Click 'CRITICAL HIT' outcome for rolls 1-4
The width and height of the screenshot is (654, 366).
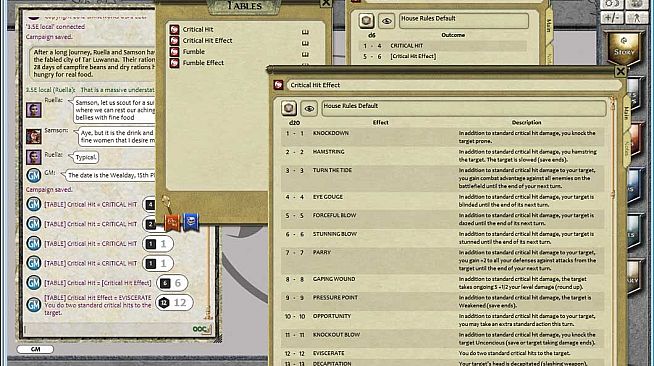tap(407, 45)
